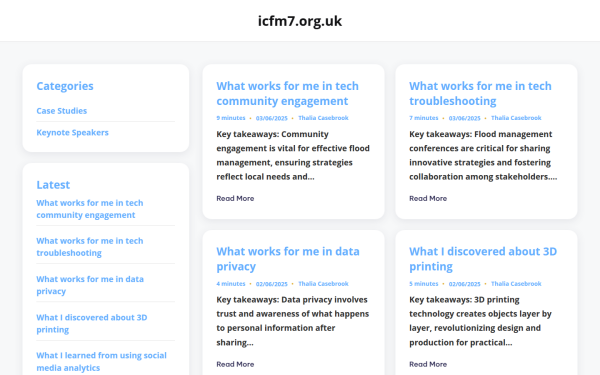The image size is (600, 375).
Task: Click author Thalia Casebrook on 3D printing card
Action: coord(516,284)
